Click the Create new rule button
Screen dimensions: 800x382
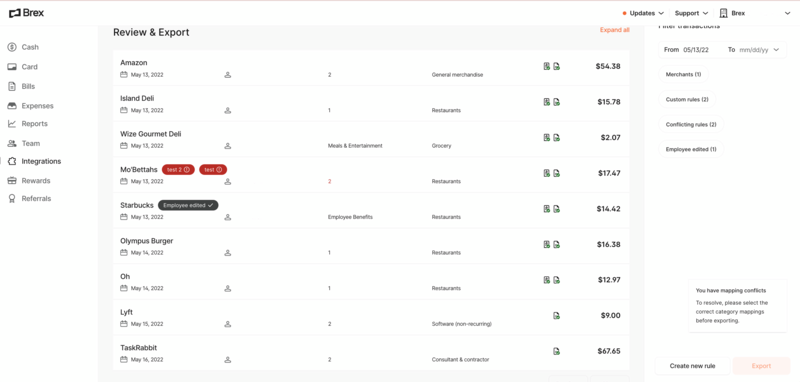point(692,366)
